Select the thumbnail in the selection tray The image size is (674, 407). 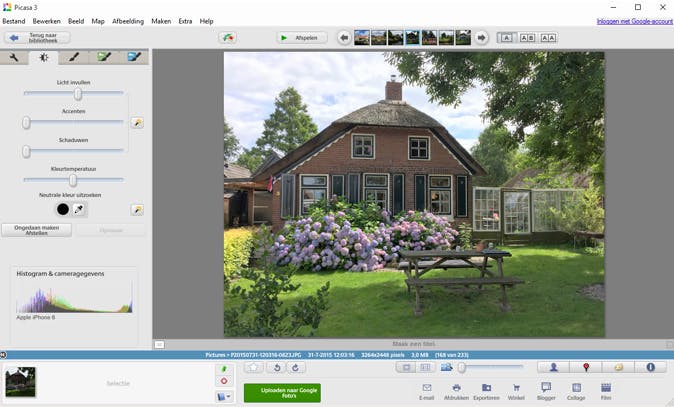coord(21,382)
